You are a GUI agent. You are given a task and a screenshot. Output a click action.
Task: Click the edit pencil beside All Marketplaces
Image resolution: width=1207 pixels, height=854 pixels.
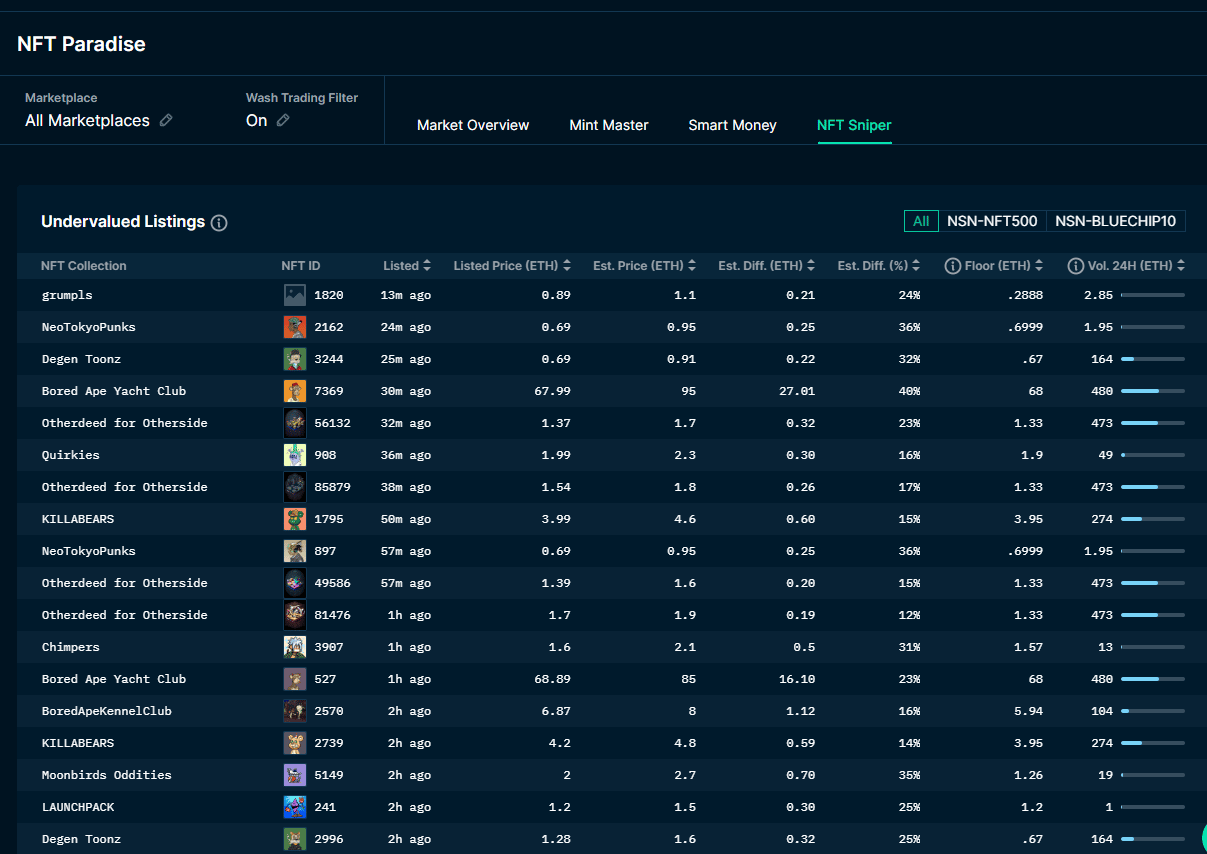click(166, 120)
